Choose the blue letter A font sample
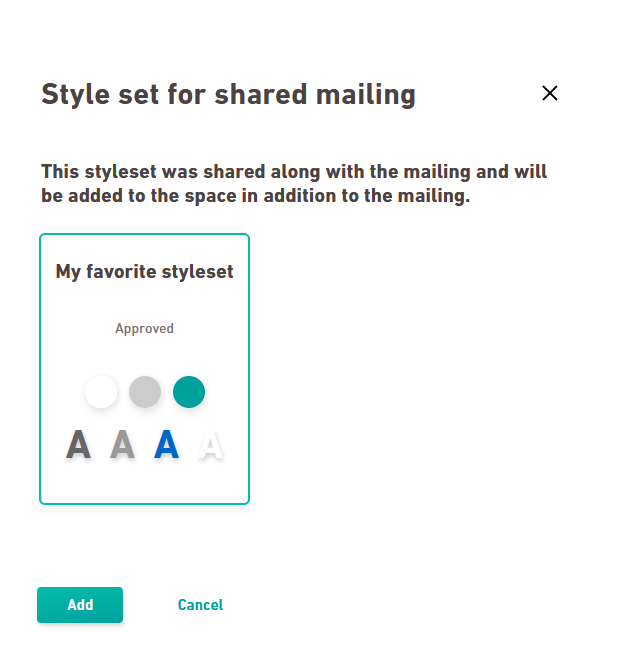Screen dimensions: 620x664 click(x=166, y=444)
